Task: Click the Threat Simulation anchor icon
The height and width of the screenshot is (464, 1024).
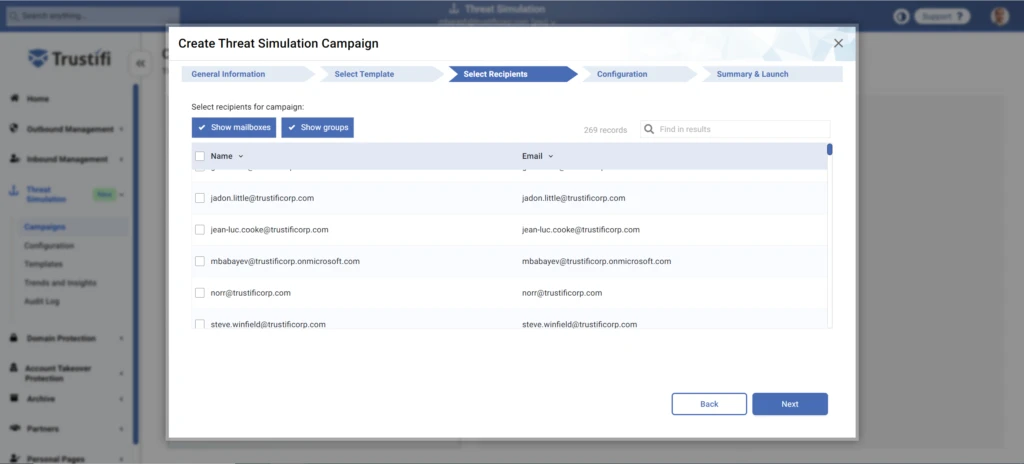Action: point(14,191)
